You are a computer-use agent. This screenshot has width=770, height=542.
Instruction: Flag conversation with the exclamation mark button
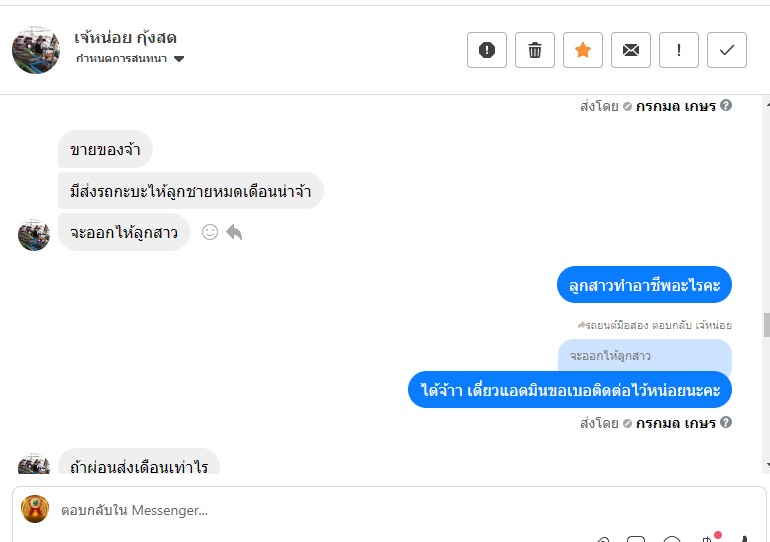(x=679, y=50)
